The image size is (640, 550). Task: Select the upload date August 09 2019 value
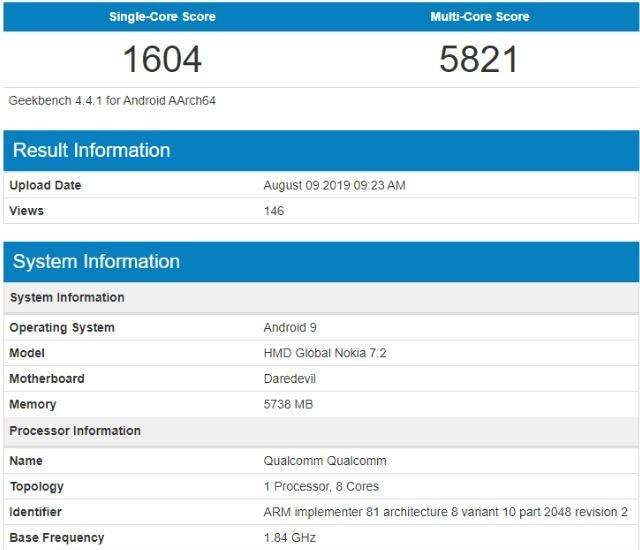pos(334,185)
